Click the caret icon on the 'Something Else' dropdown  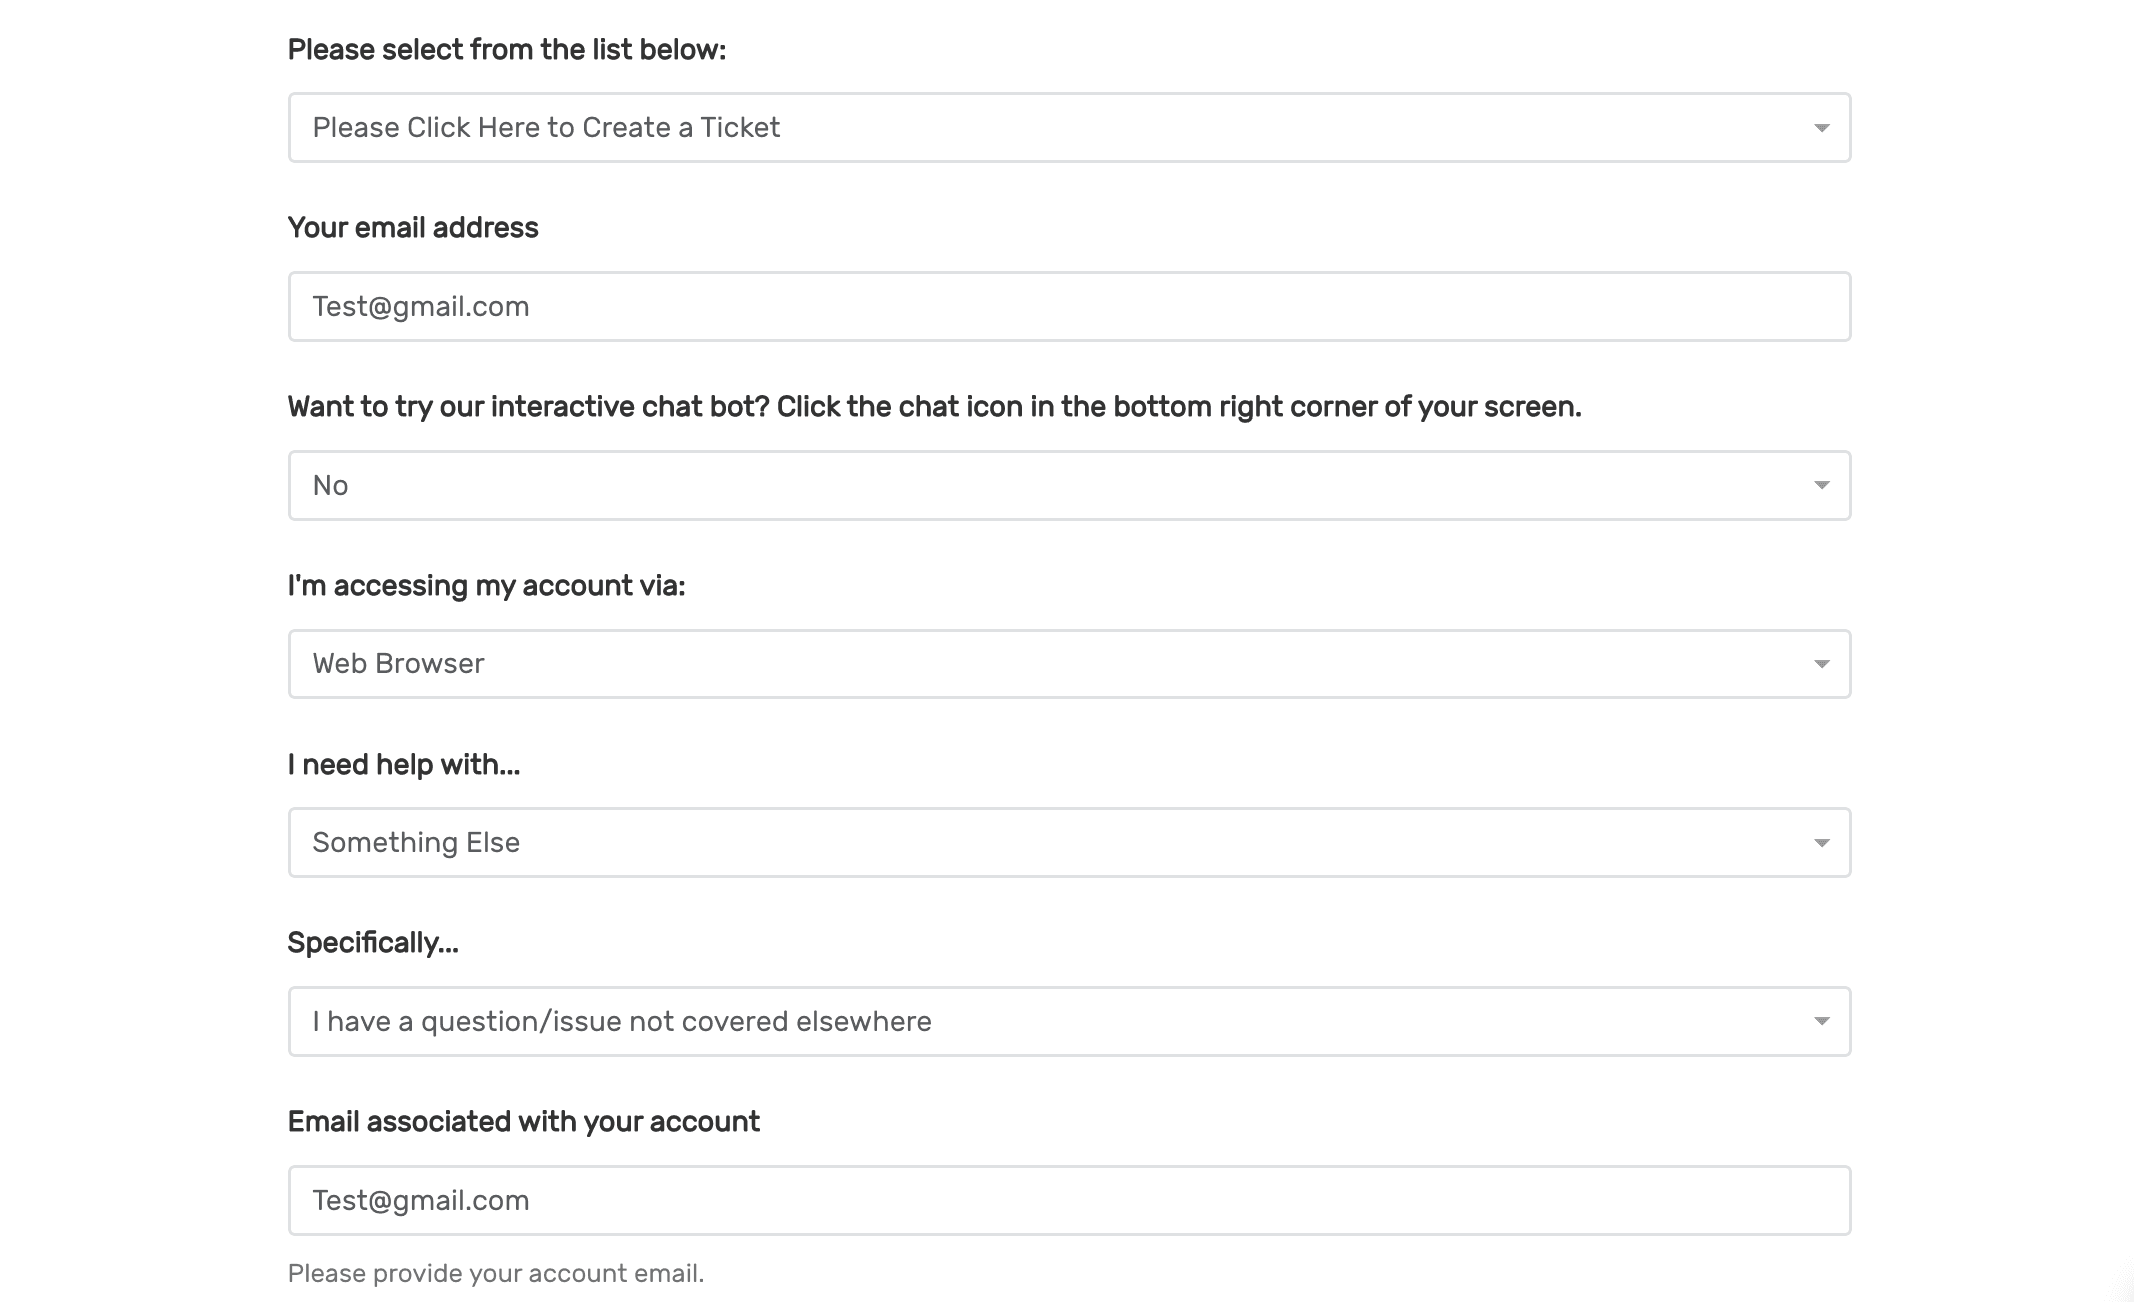click(x=1821, y=843)
